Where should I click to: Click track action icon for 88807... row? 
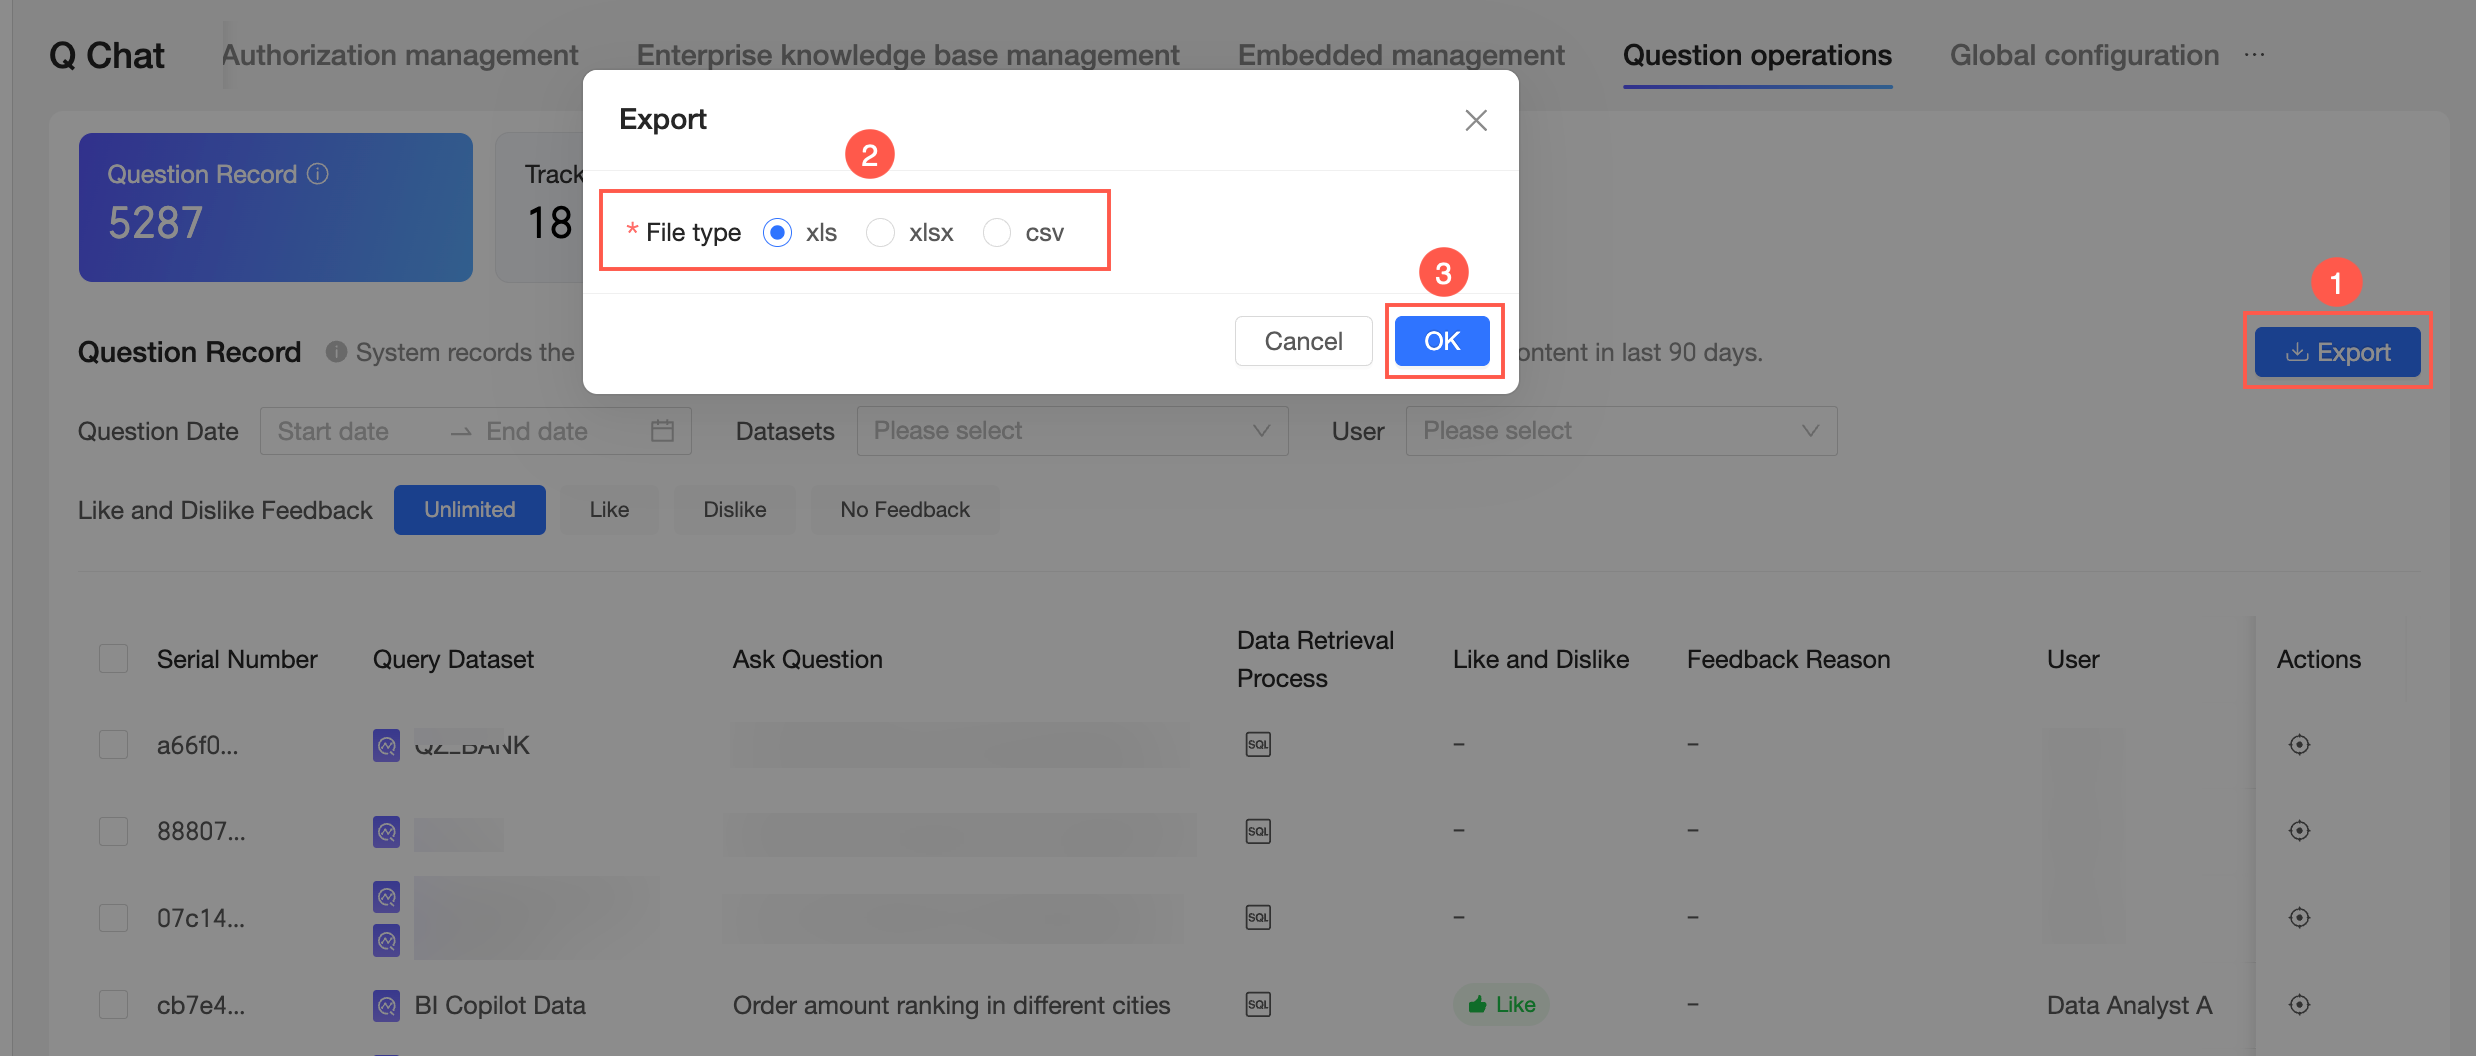2299,830
